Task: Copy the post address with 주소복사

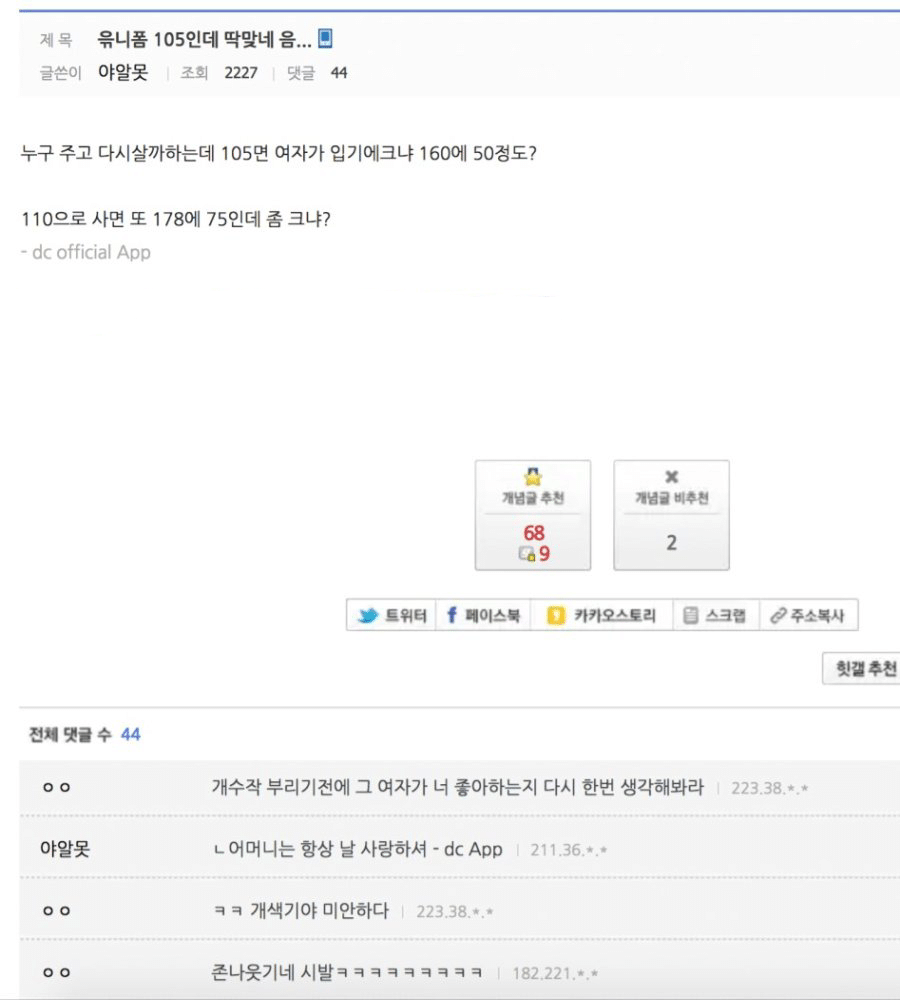Action: (x=808, y=615)
